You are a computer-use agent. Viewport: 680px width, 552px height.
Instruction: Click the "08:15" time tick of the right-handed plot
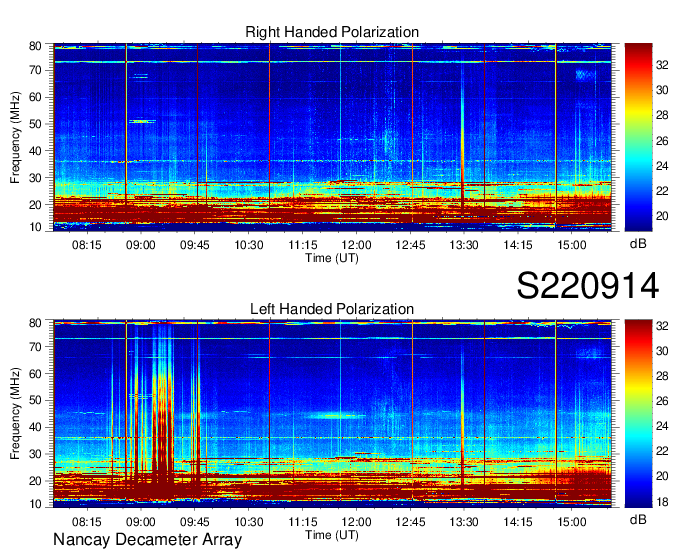click(87, 245)
